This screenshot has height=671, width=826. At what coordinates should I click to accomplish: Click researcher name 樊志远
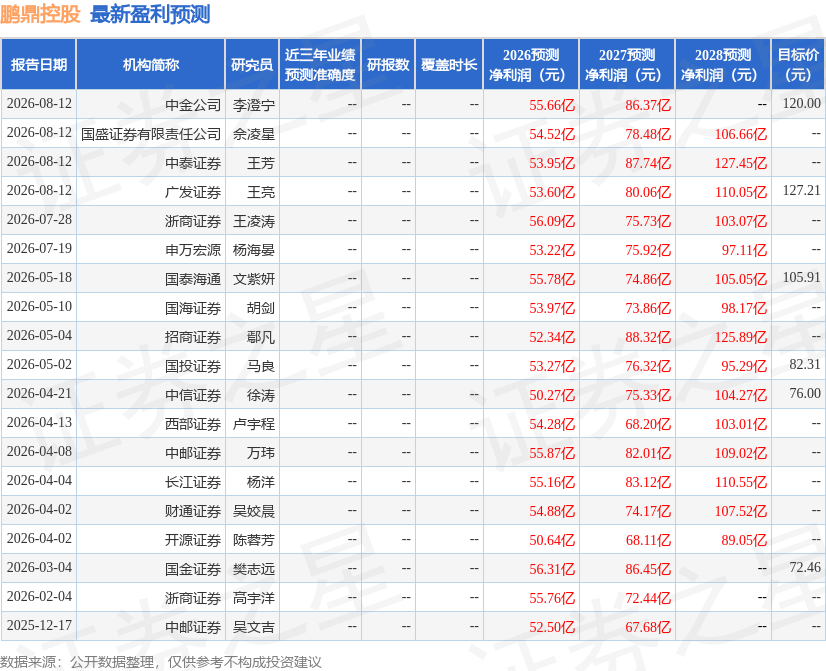tap(254, 568)
